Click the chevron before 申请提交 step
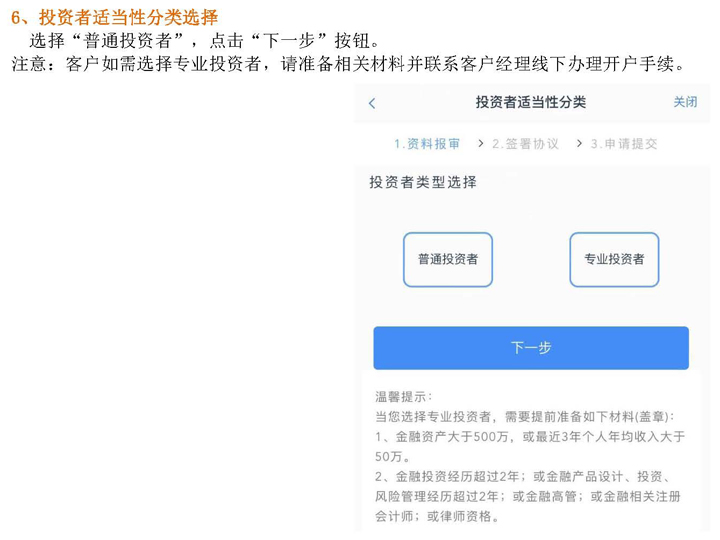Viewport: 720px width, 540px height. (578, 144)
